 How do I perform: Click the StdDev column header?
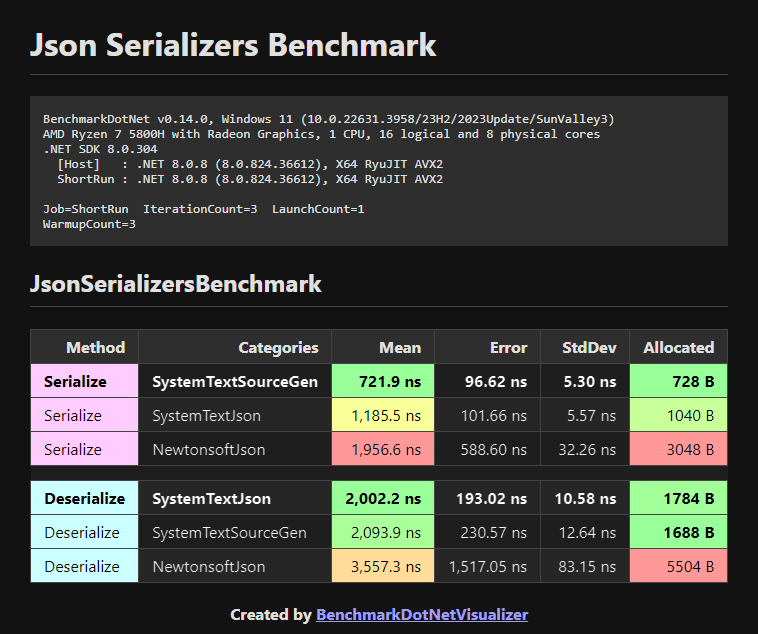pos(585,347)
